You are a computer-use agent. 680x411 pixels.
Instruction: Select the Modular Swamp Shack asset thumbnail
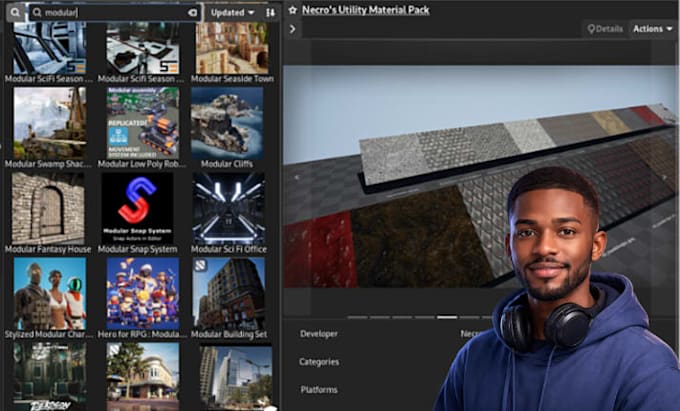49,123
